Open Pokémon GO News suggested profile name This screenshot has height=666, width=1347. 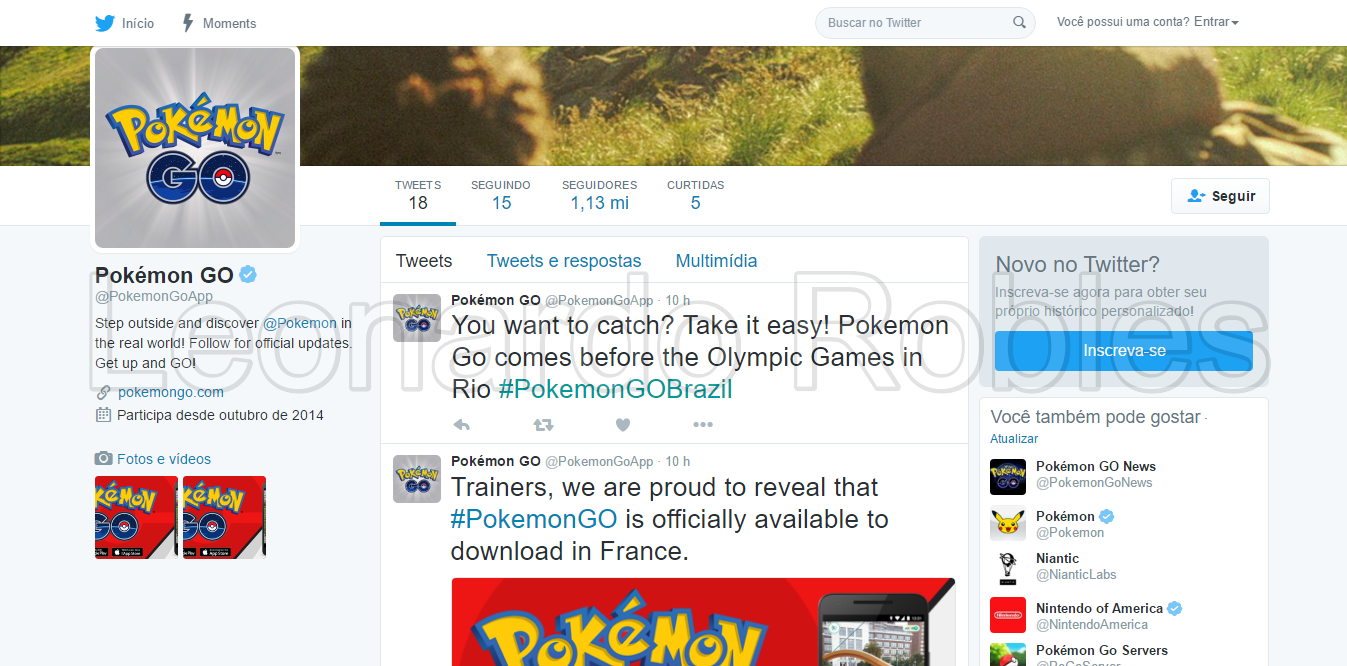[x=1096, y=466]
